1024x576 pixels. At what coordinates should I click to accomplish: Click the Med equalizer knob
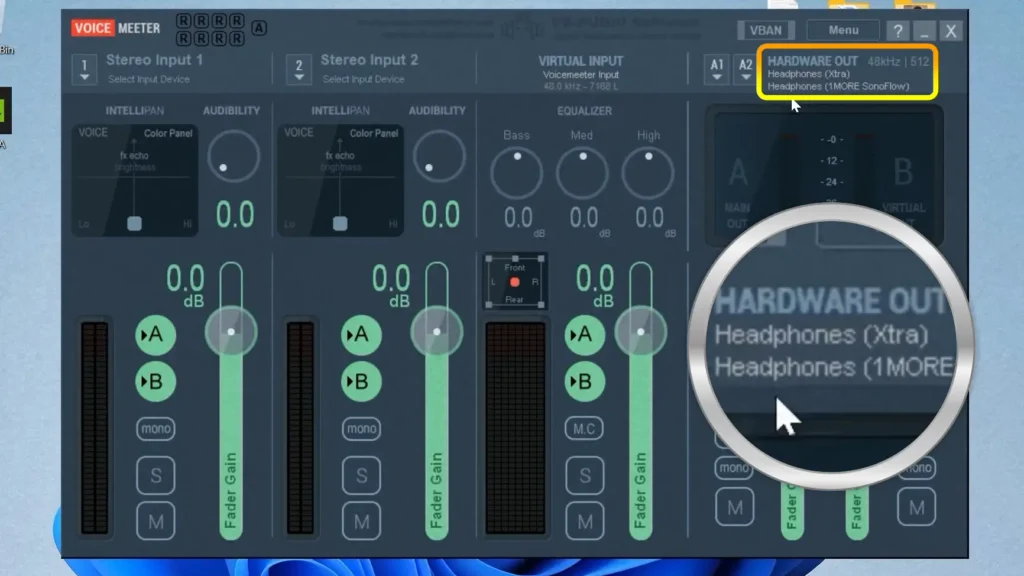[x=582, y=172]
